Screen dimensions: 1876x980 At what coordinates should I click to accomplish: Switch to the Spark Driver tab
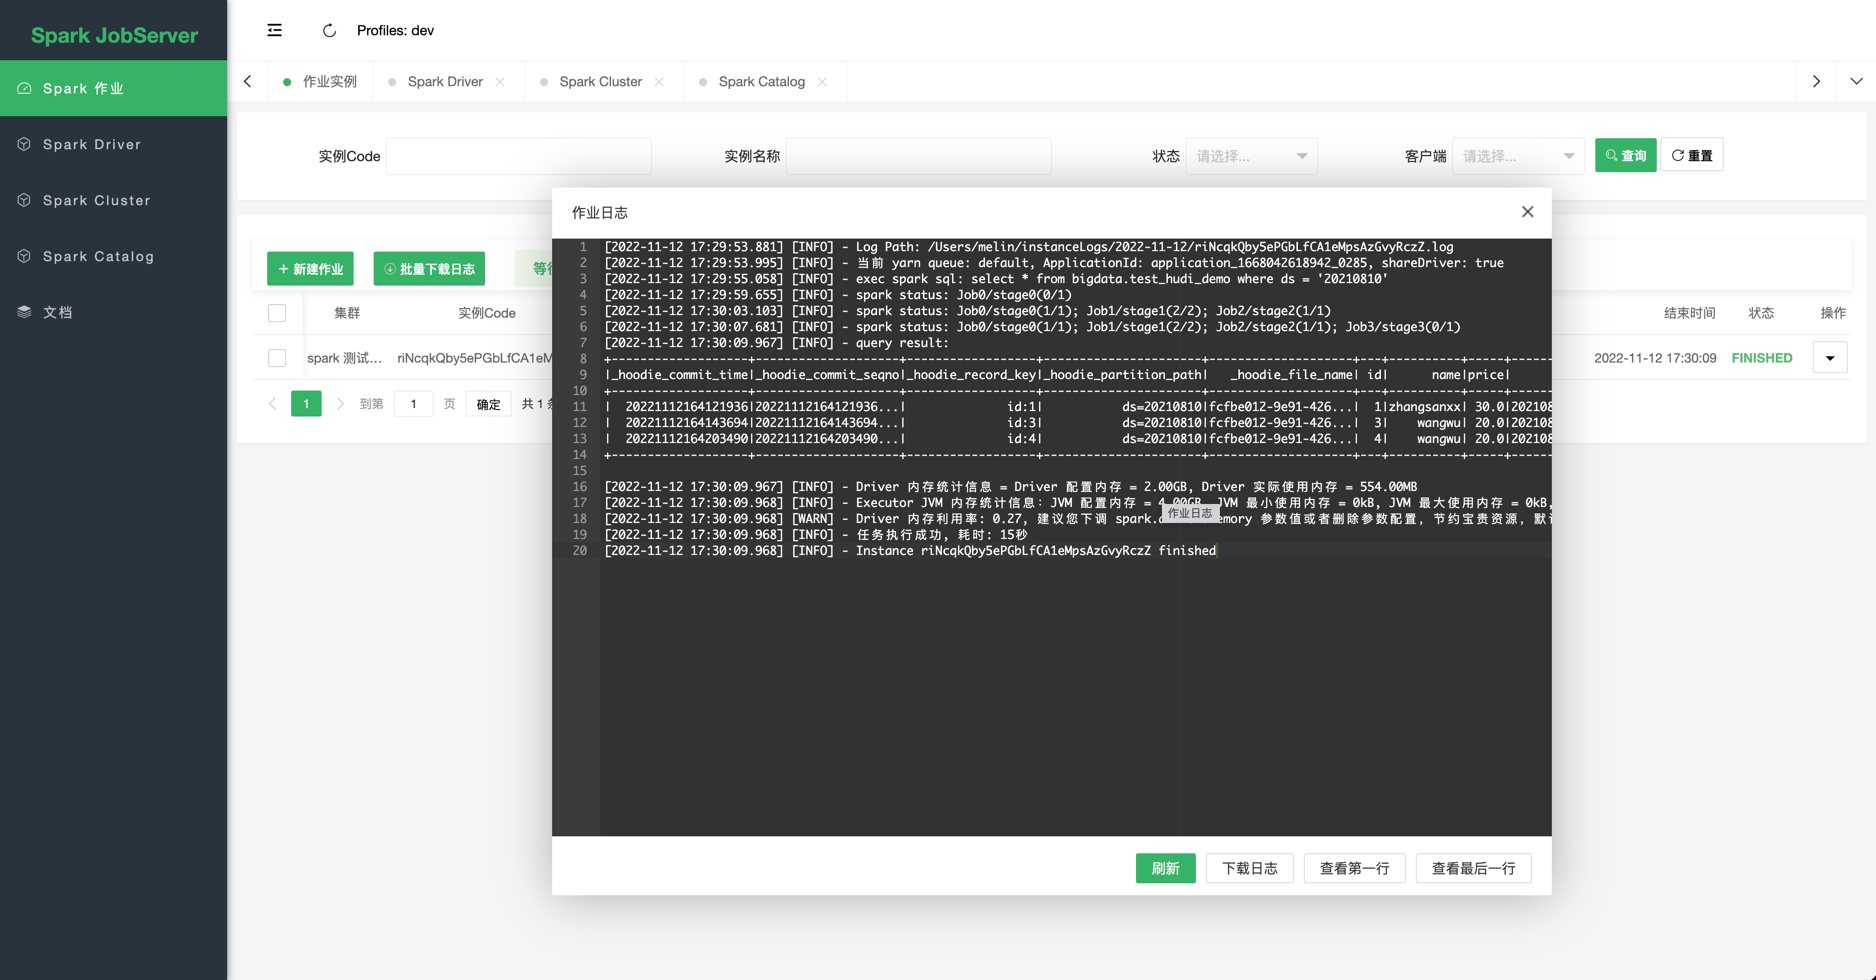(445, 82)
